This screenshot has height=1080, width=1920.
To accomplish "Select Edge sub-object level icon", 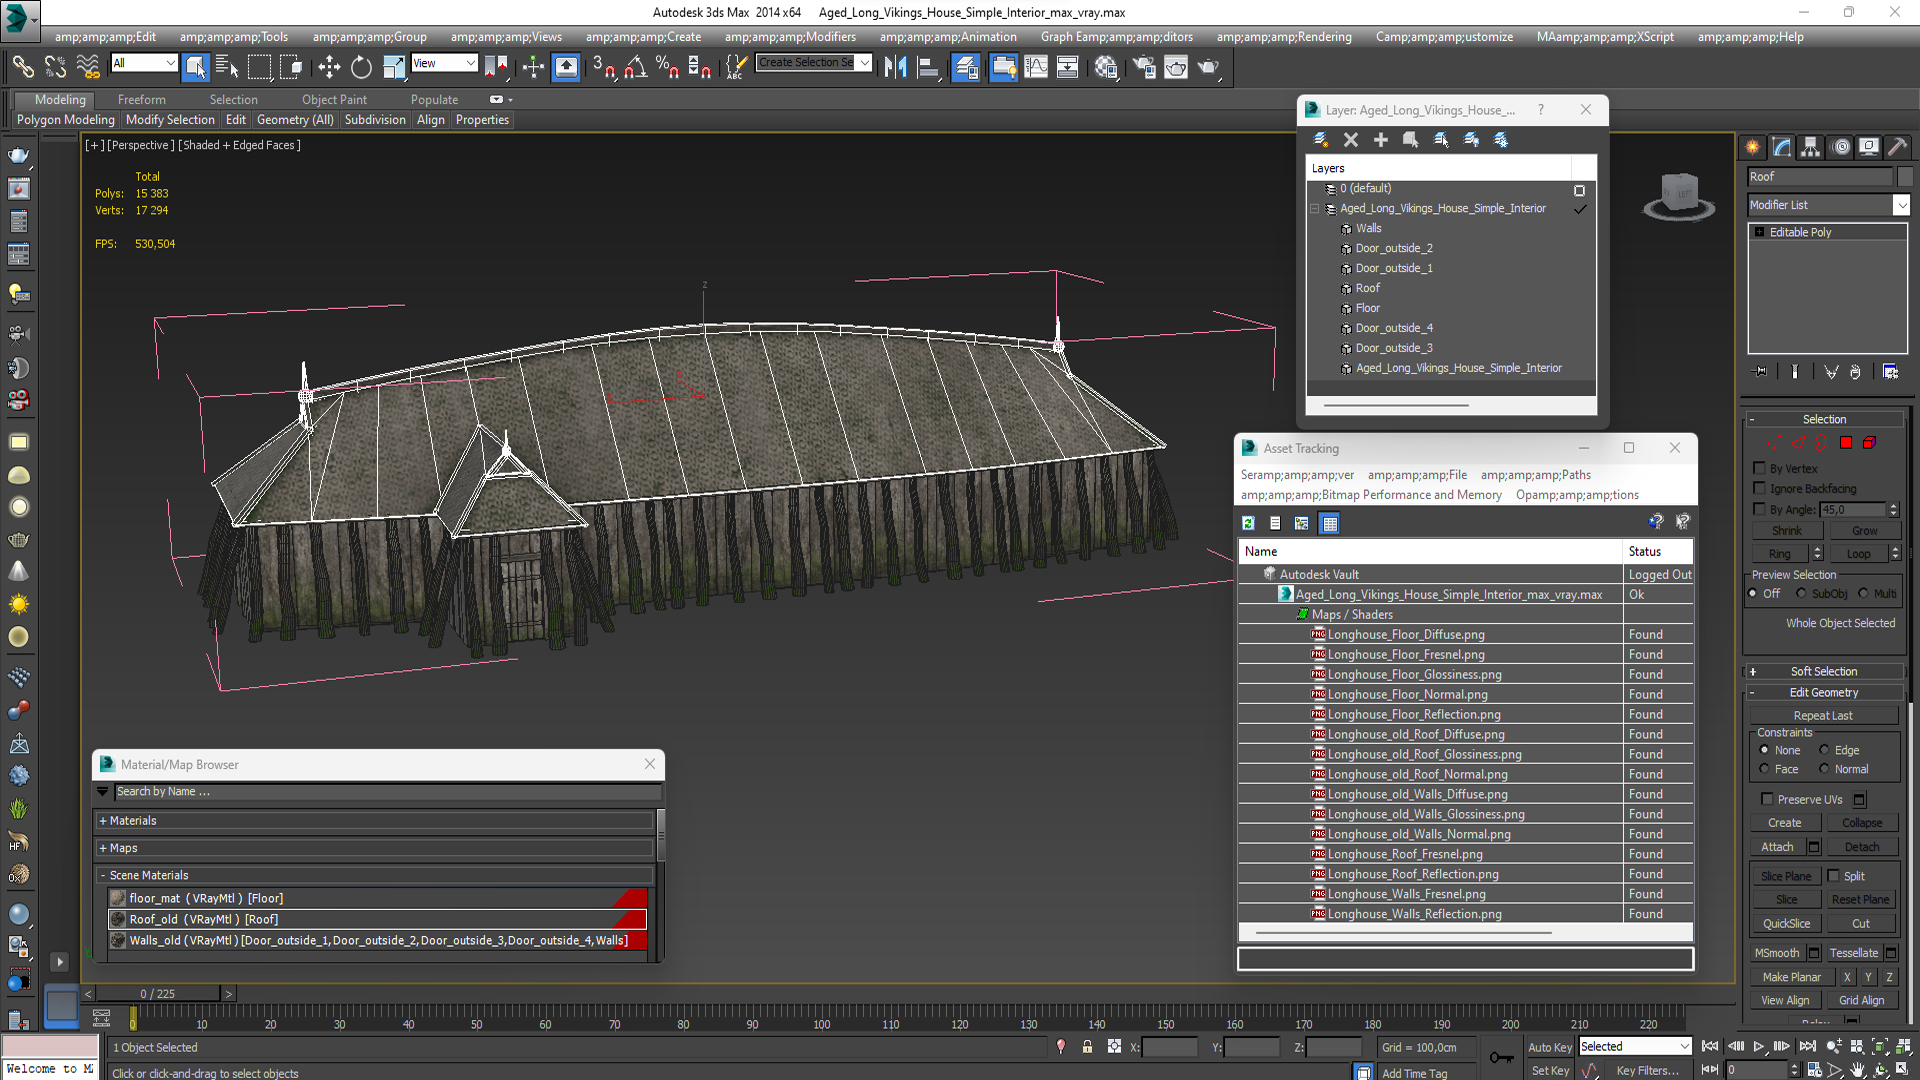I will (x=1798, y=443).
